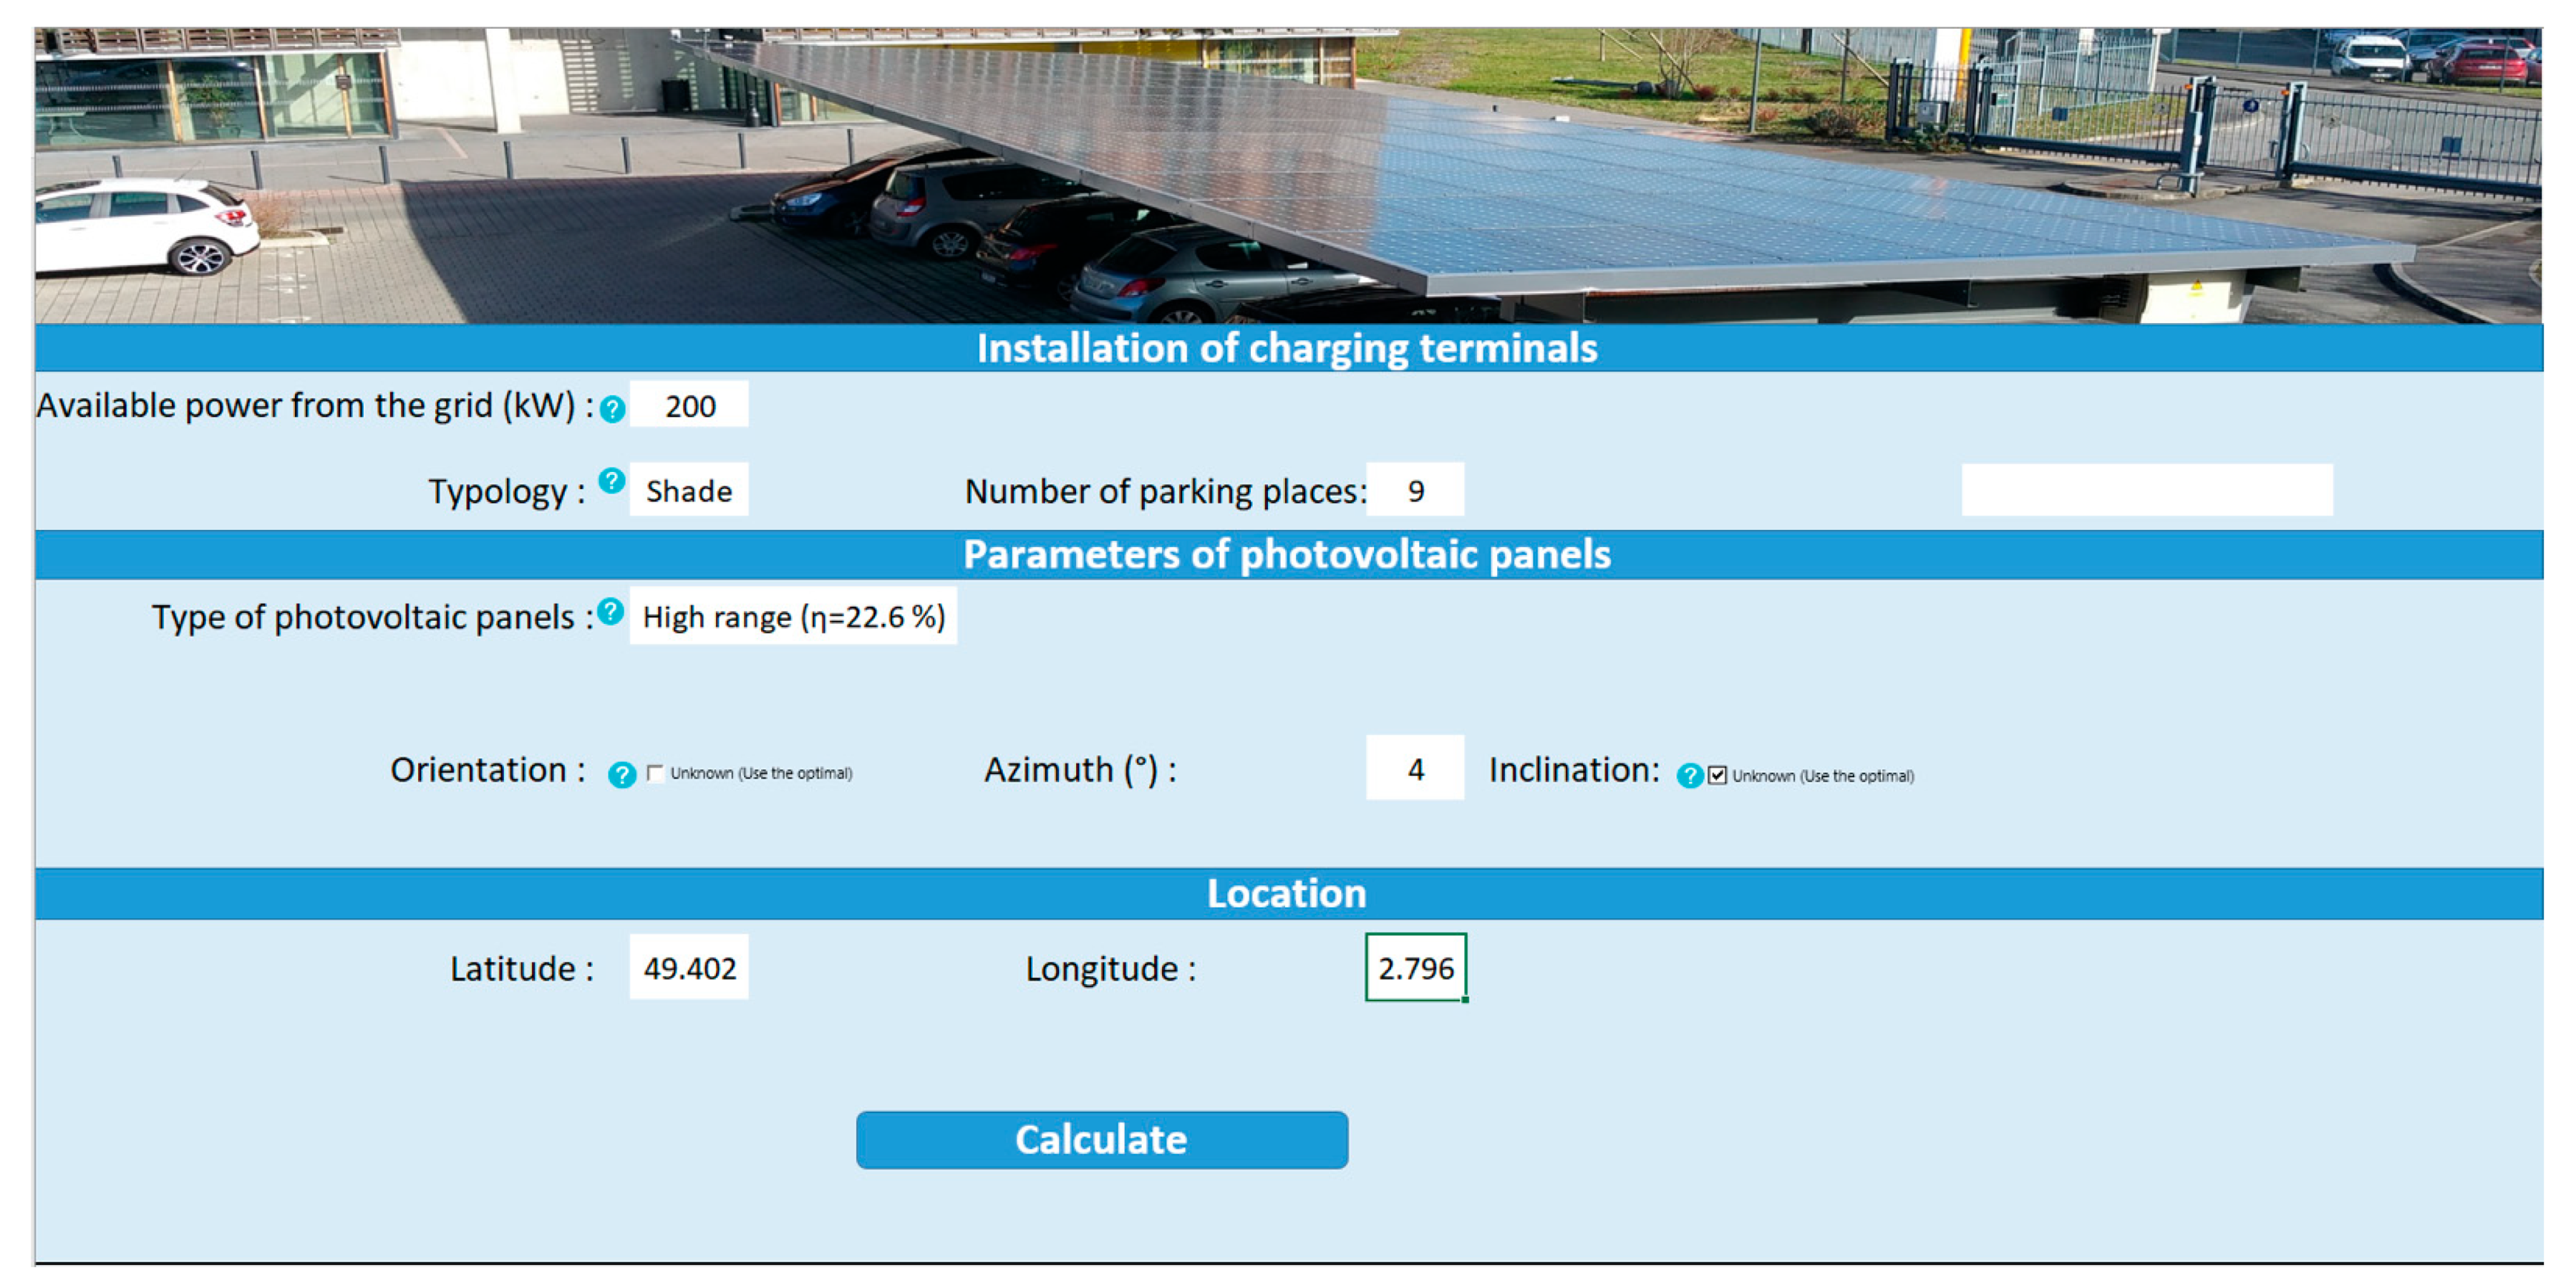Viewport: 2576px width, 1282px height.
Task: Uncheck Inclination 'Unknown (Use the optimal)' checkbox
Action: (x=1717, y=776)
